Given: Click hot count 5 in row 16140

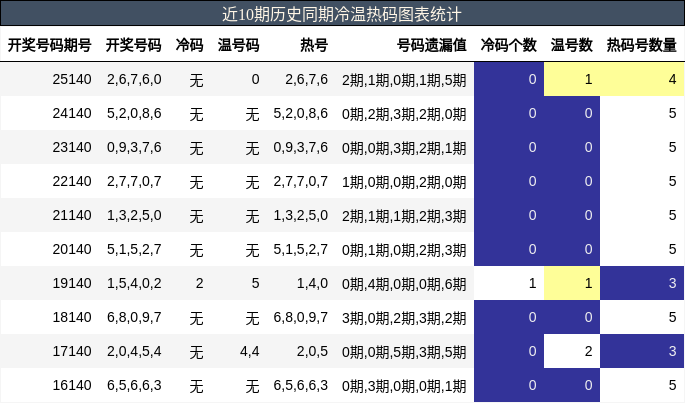Looking at the screenshot, I should pyautogui.click(x=642, y=386).
